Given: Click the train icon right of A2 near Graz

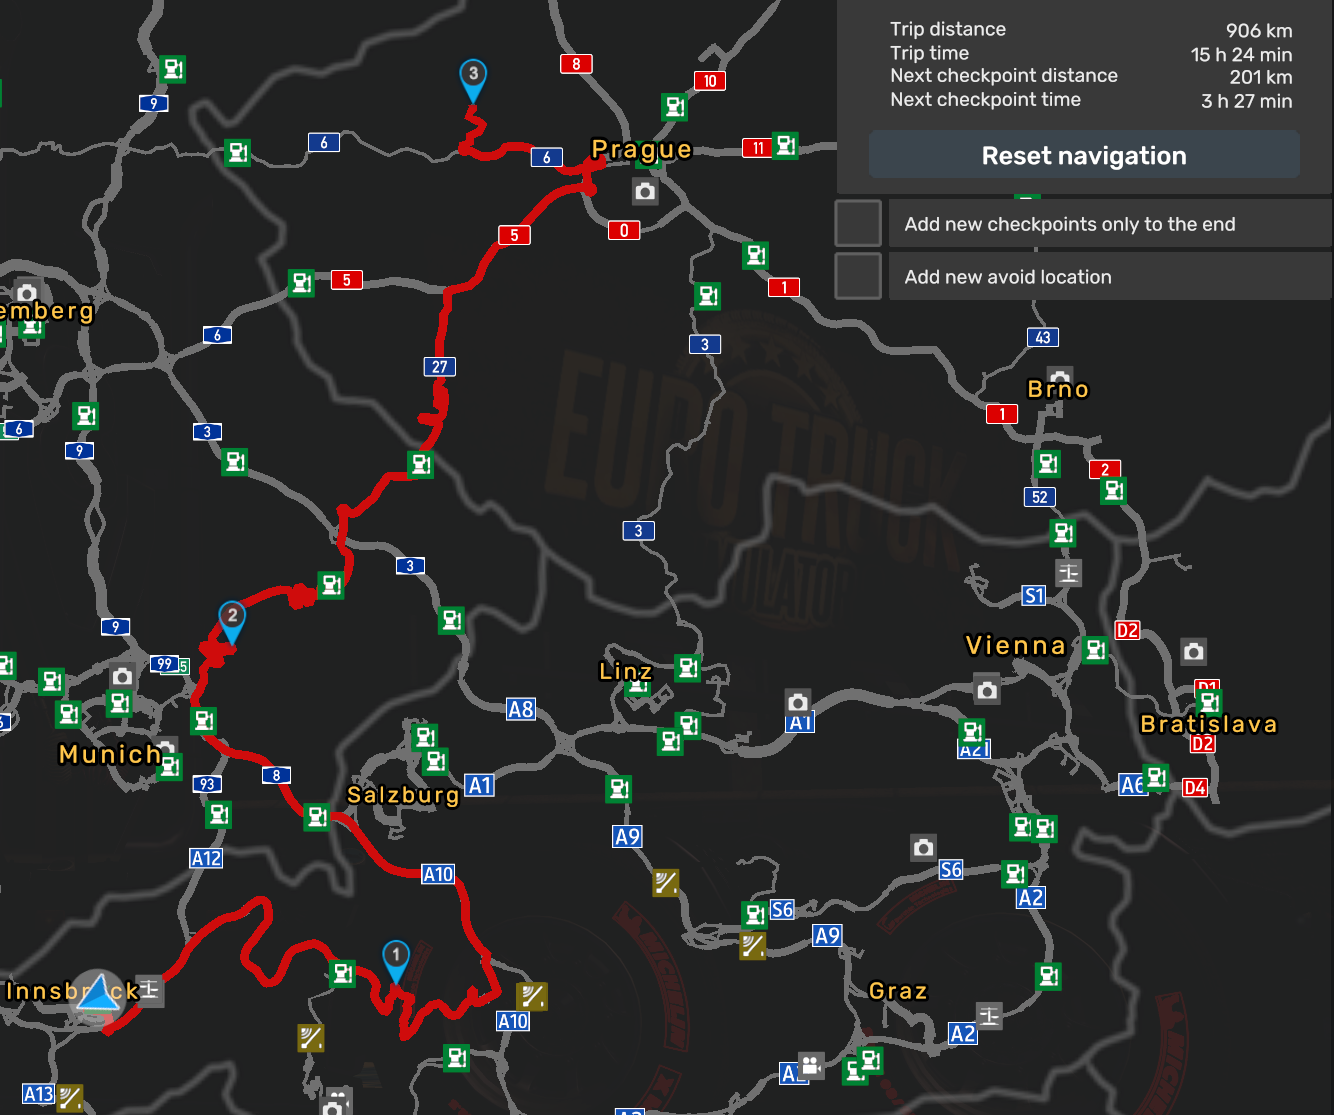Looking at the screenshot, I should 989,1017.
